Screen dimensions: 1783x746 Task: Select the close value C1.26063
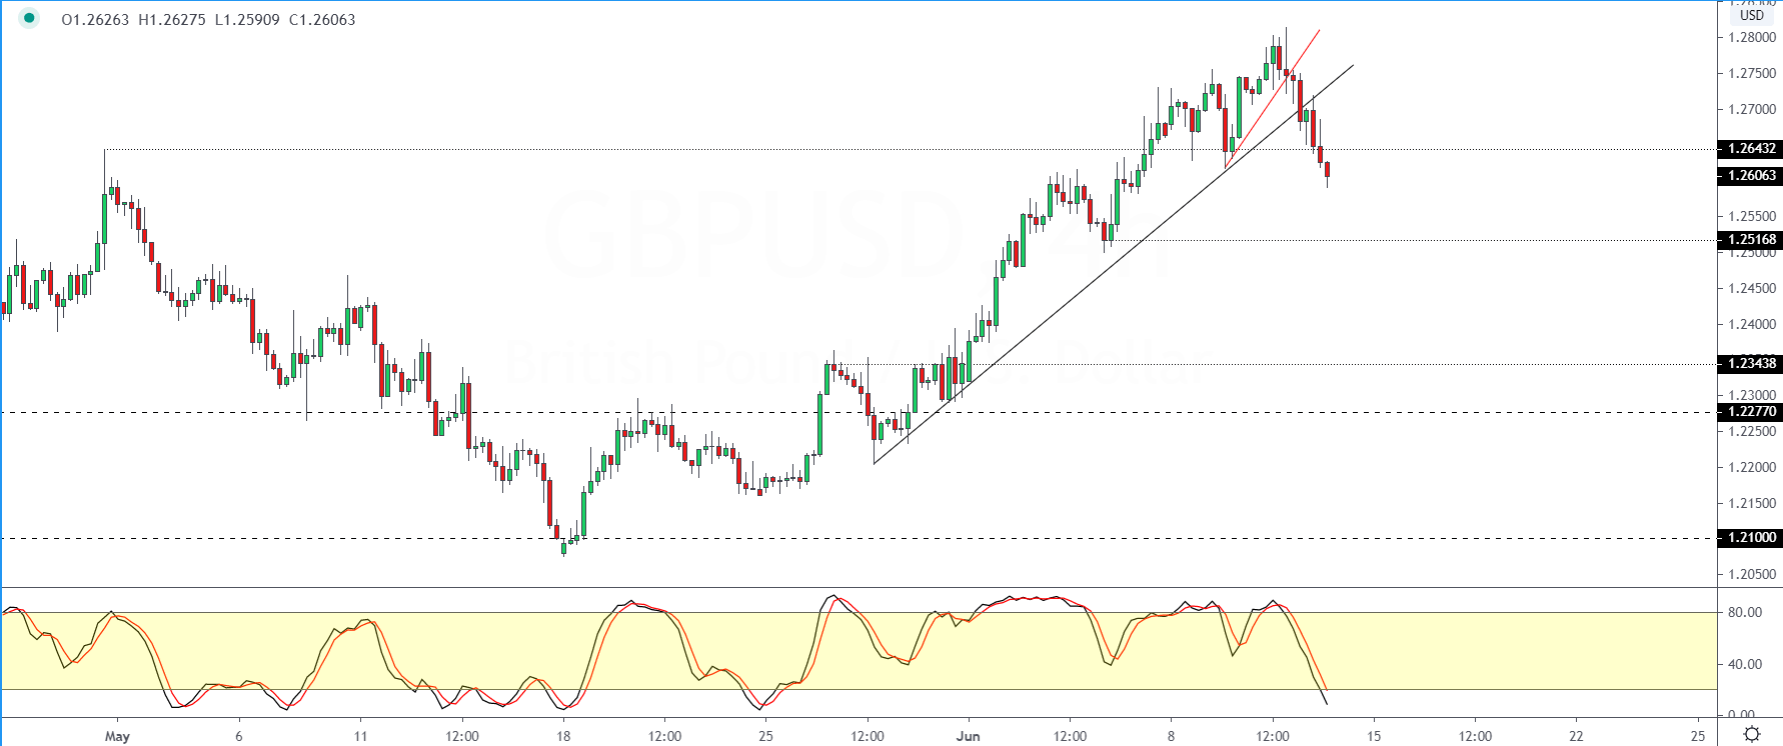pyautogui.click(x=322, y=20)
